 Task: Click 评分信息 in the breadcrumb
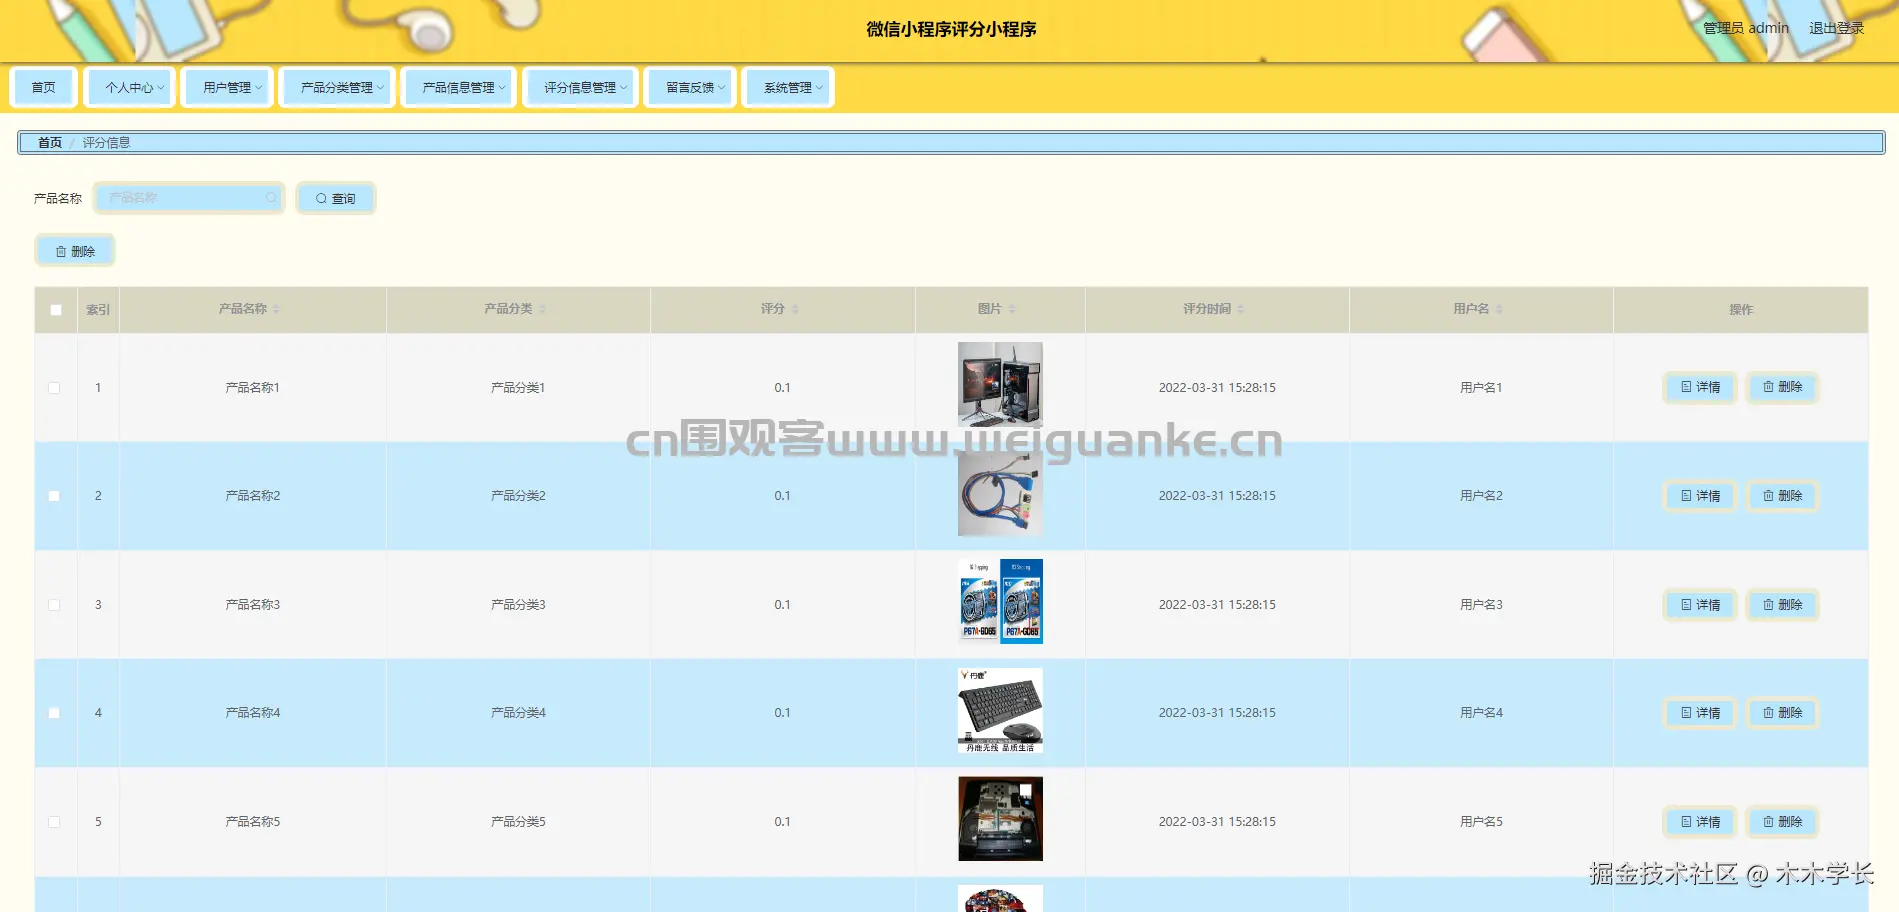[106, 143]
